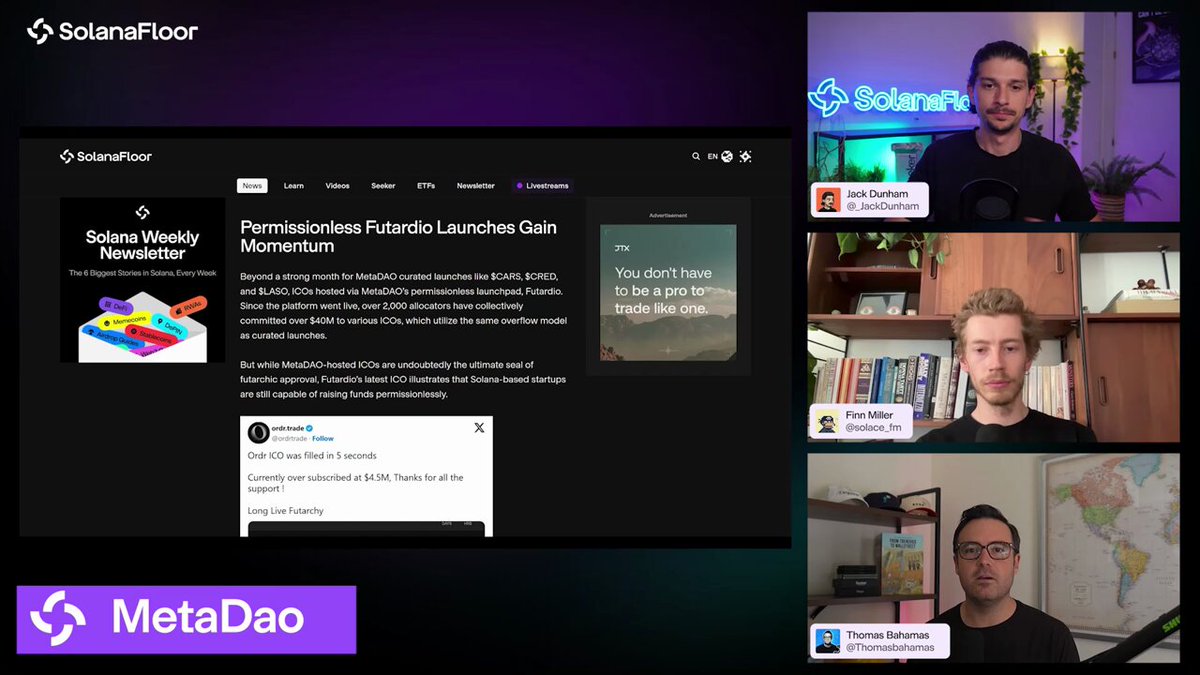This screenshot has width=1200, height=675.
Task: Click the @Thomasbahamas handle text
Action: coord(890,647)
